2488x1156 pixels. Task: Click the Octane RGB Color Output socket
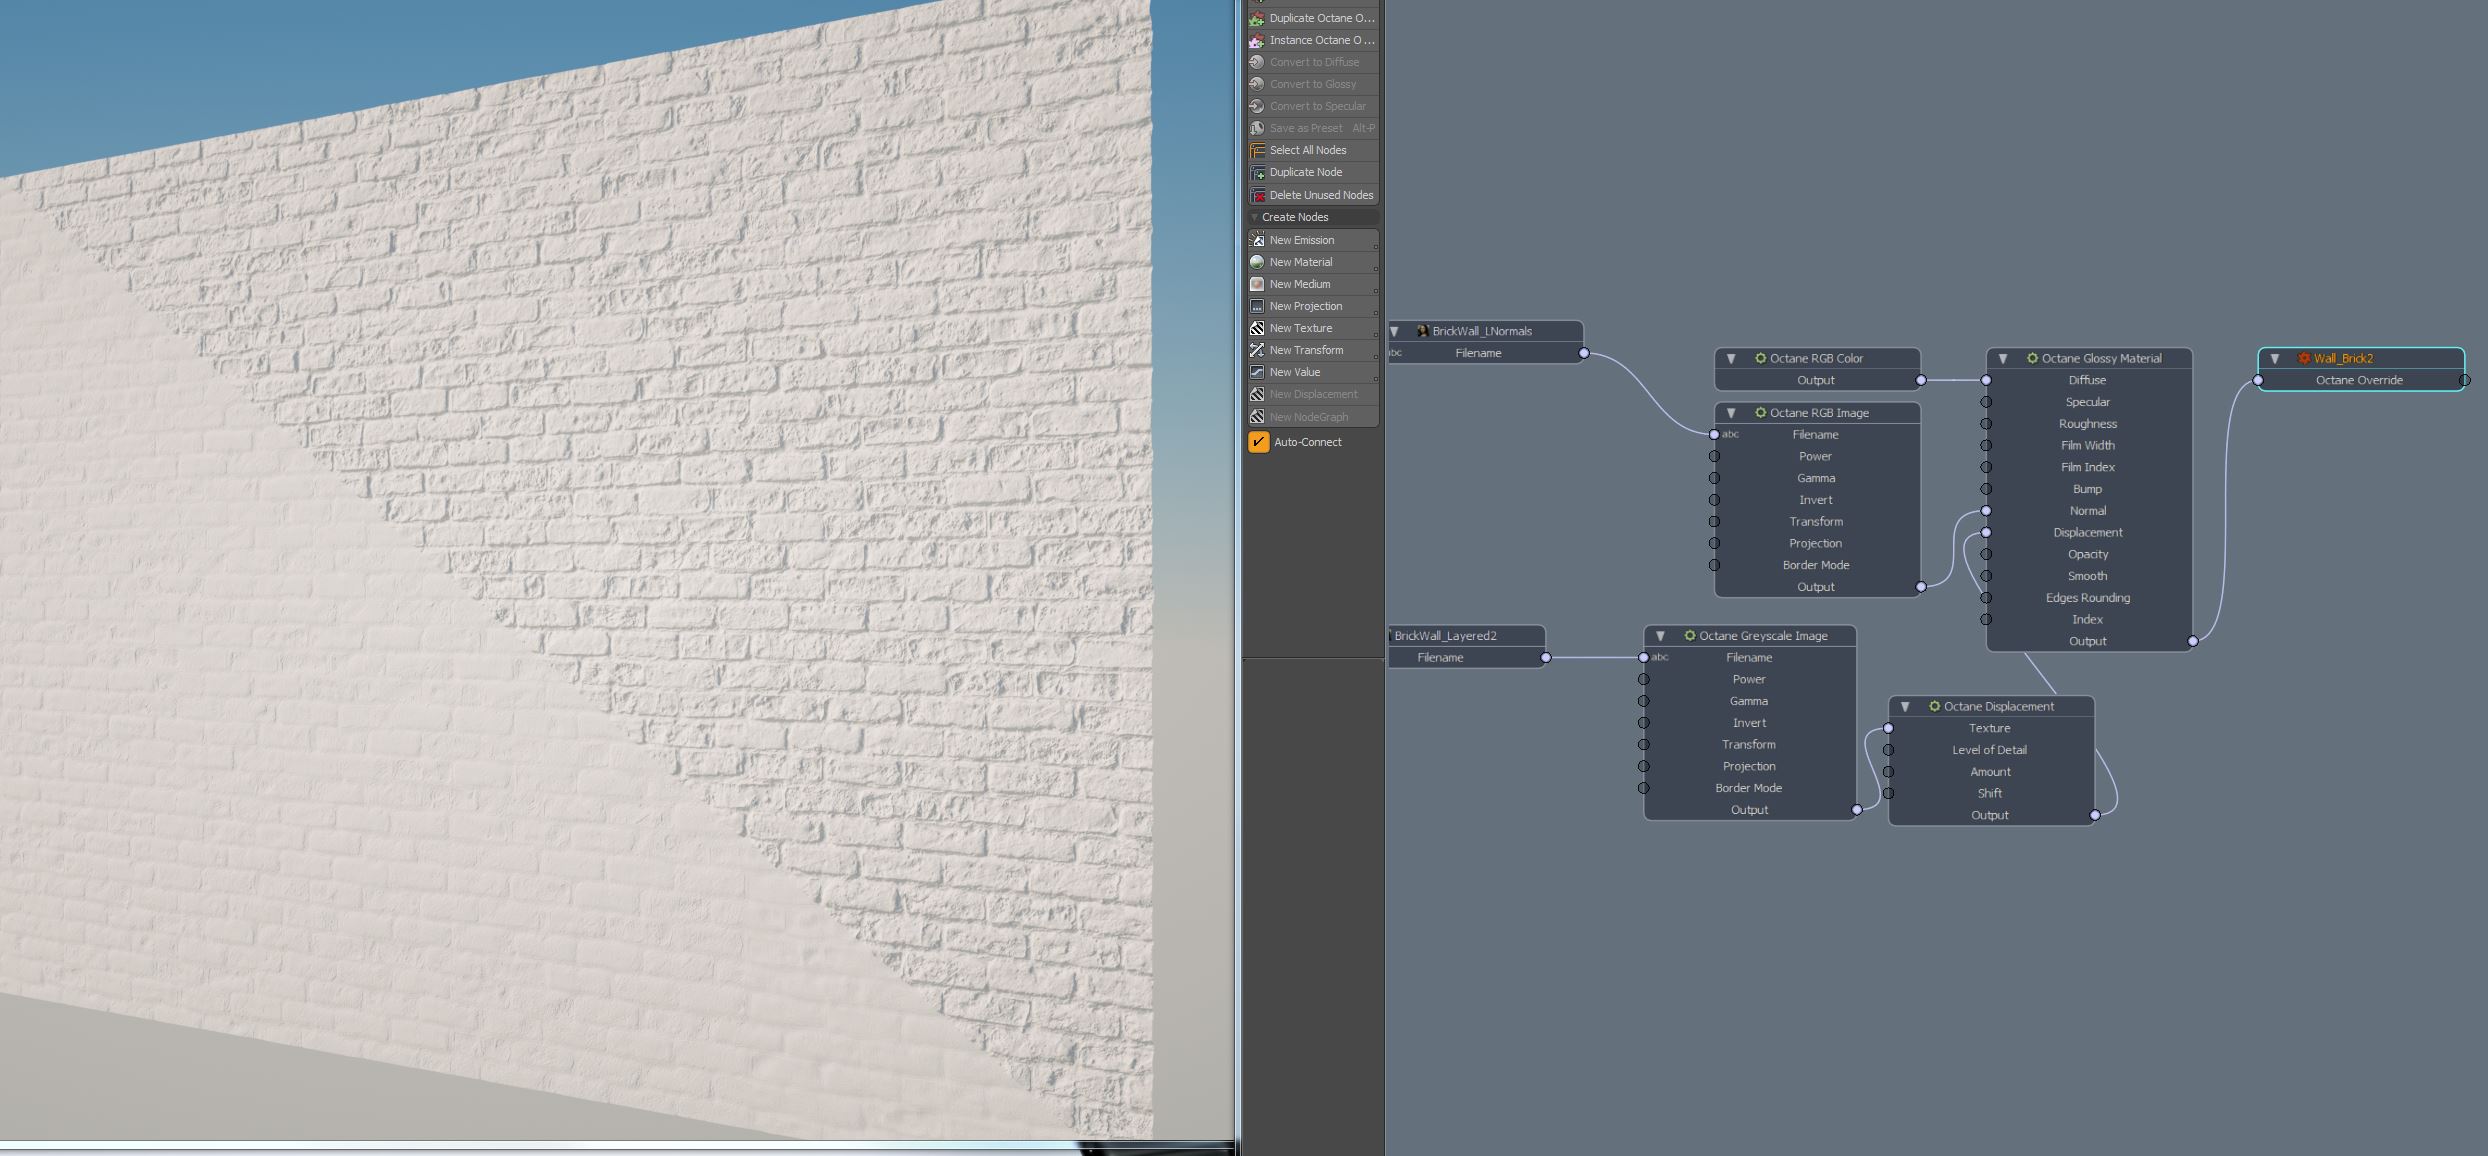point(1920,380)
